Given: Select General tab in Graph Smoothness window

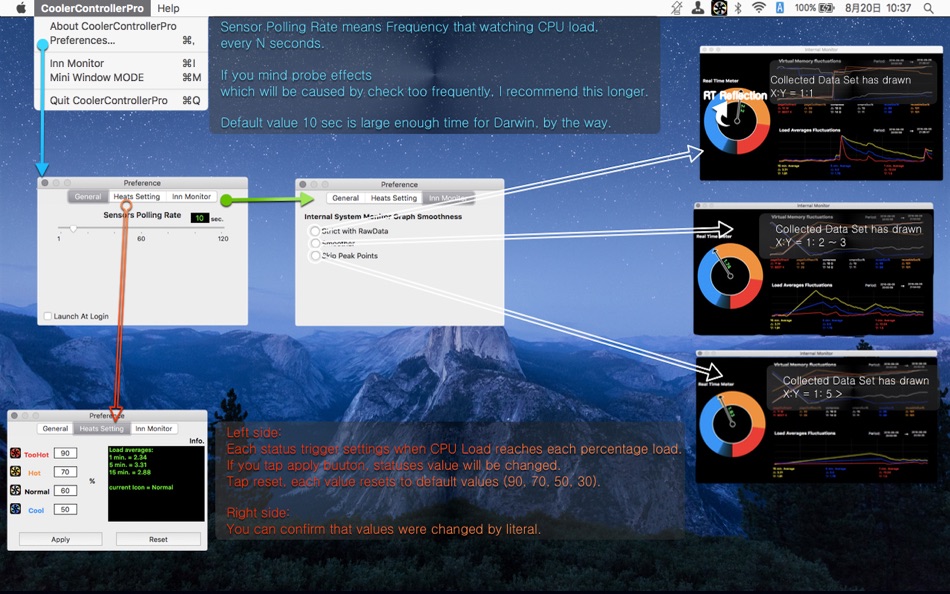Looking at the screenshot, I should click(345, 198).
